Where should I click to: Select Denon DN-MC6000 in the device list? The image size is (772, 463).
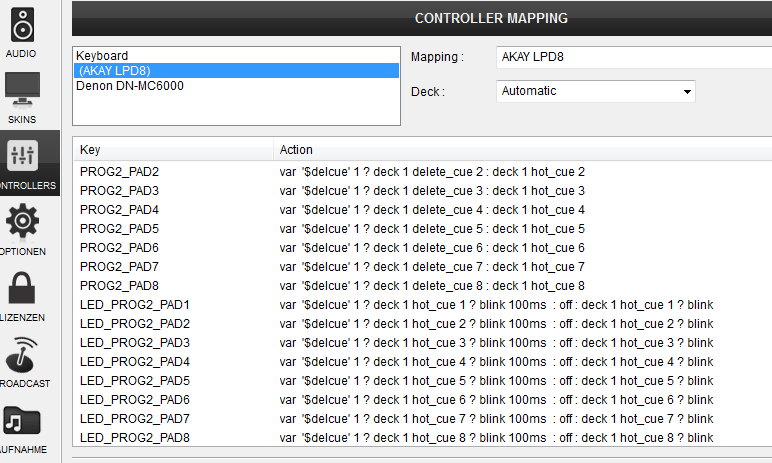(236, 86)
